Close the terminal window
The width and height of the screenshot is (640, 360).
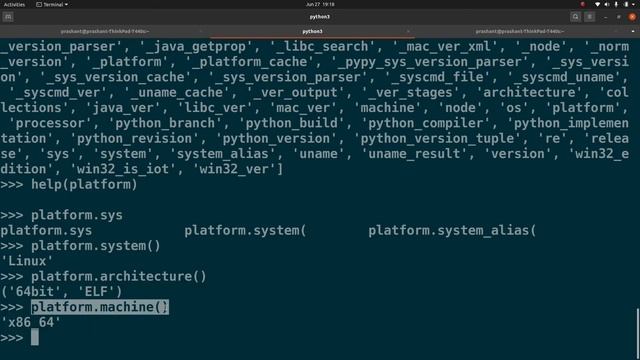pyautogui.click(x=632, y=17)
